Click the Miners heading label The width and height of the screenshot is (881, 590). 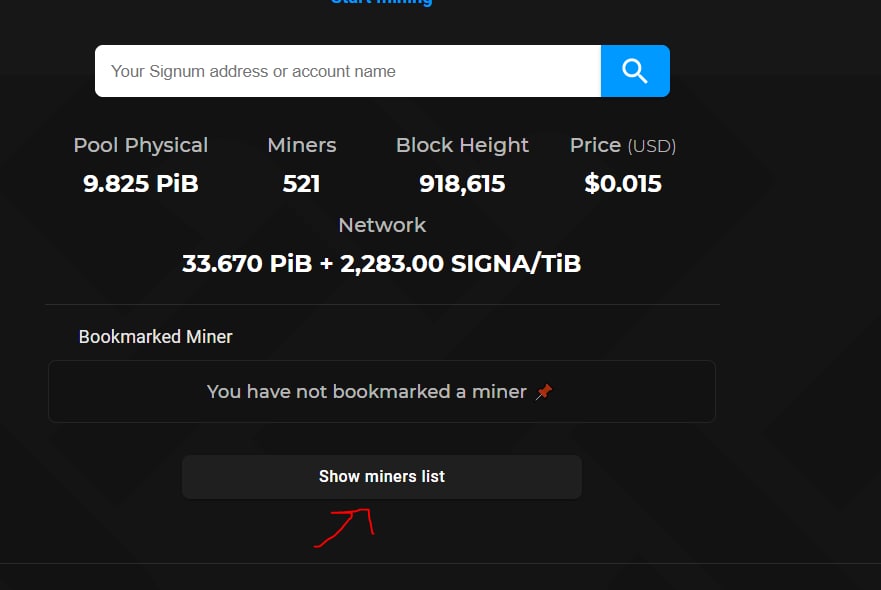tap(302, 145)
